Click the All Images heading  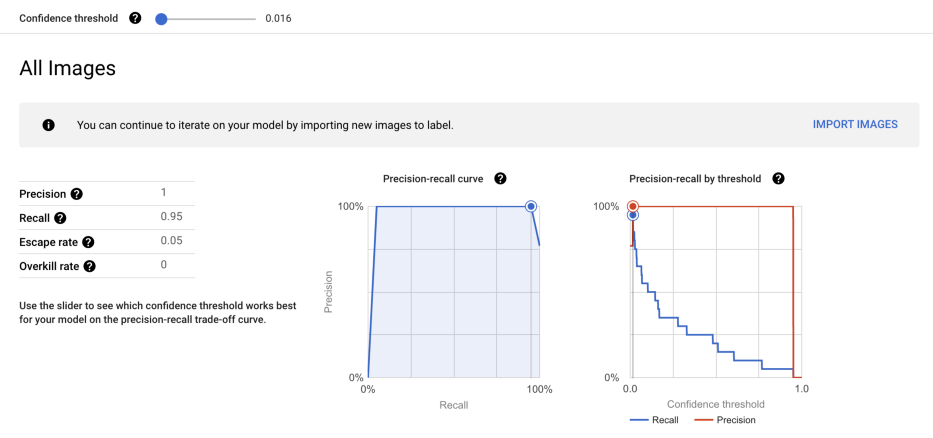[67, 69]
